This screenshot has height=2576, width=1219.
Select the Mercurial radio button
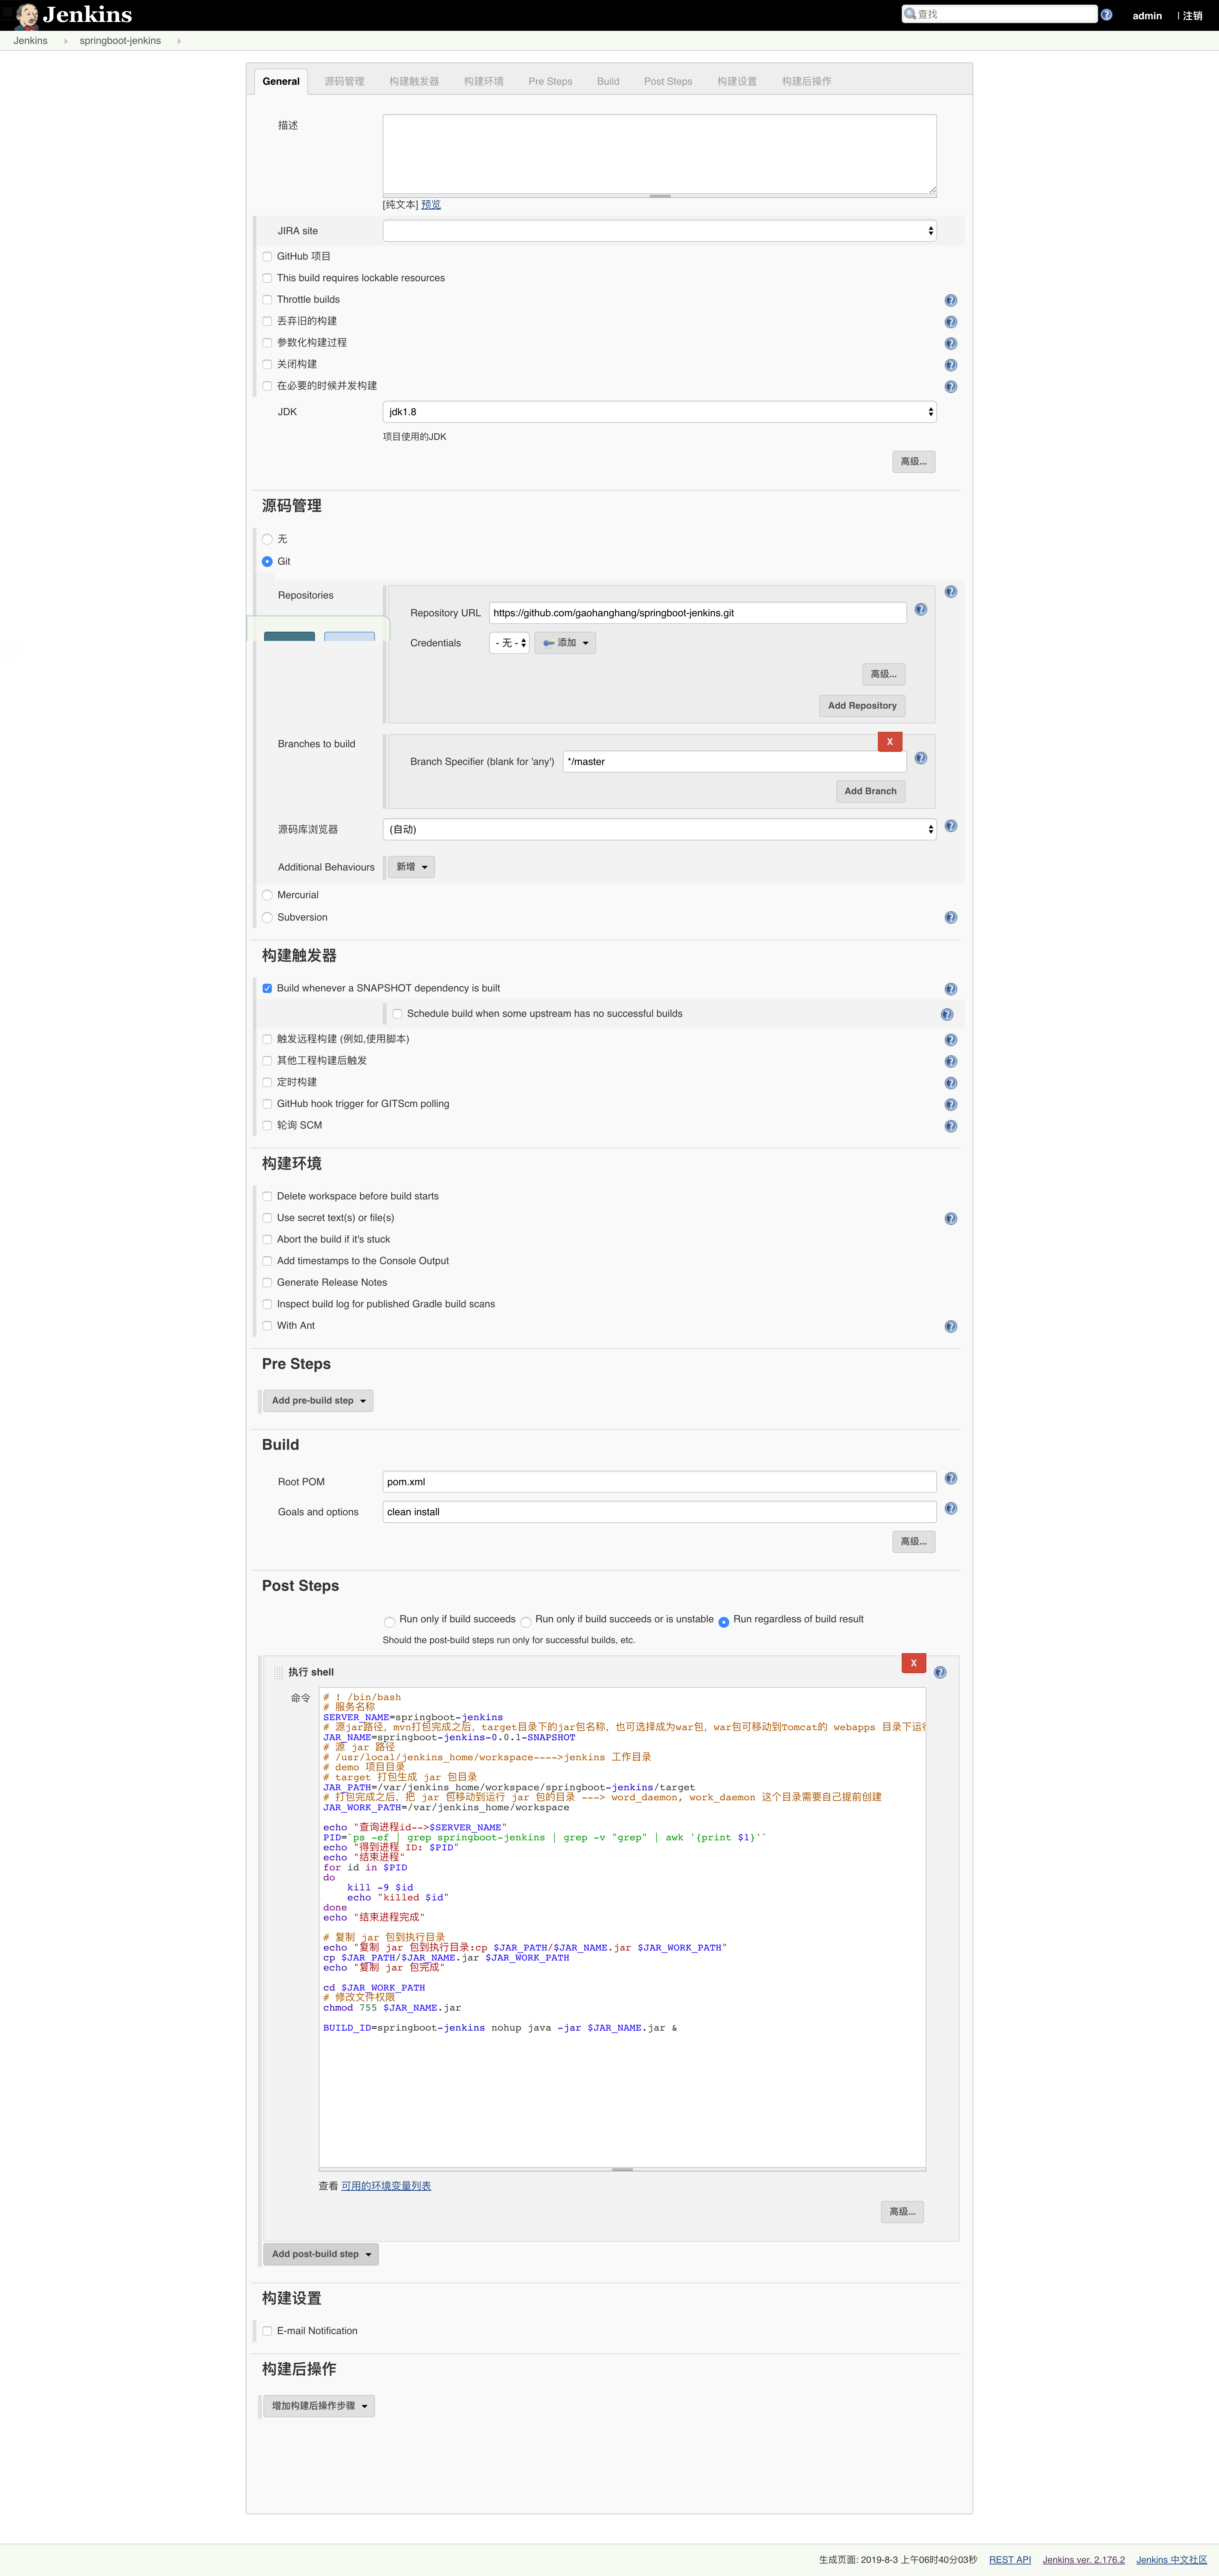point(267,895)
